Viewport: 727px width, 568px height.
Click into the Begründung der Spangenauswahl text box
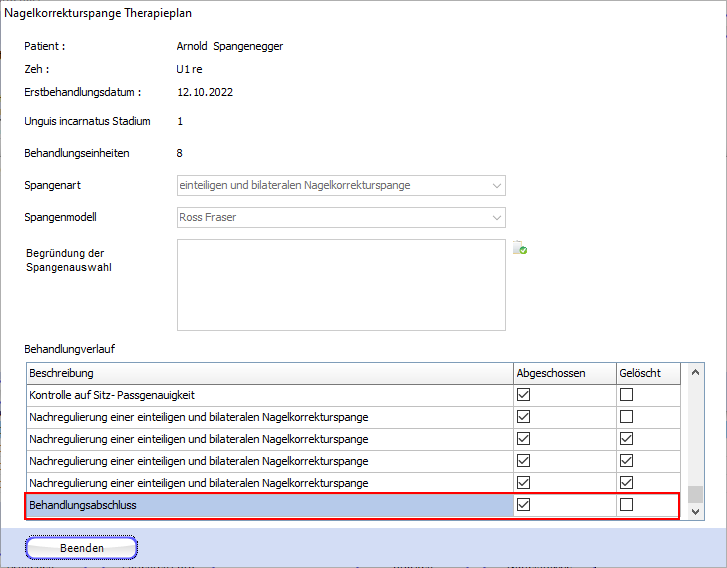click(341, 284)
